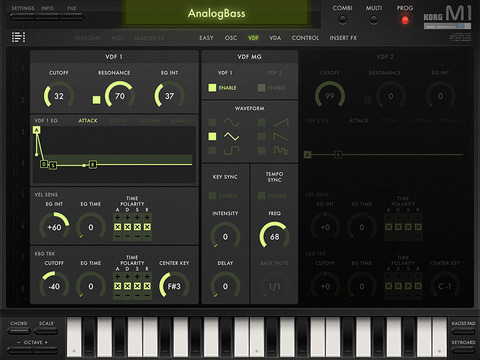Open the FILE button

pyautogui.click(x=72, y=16)
